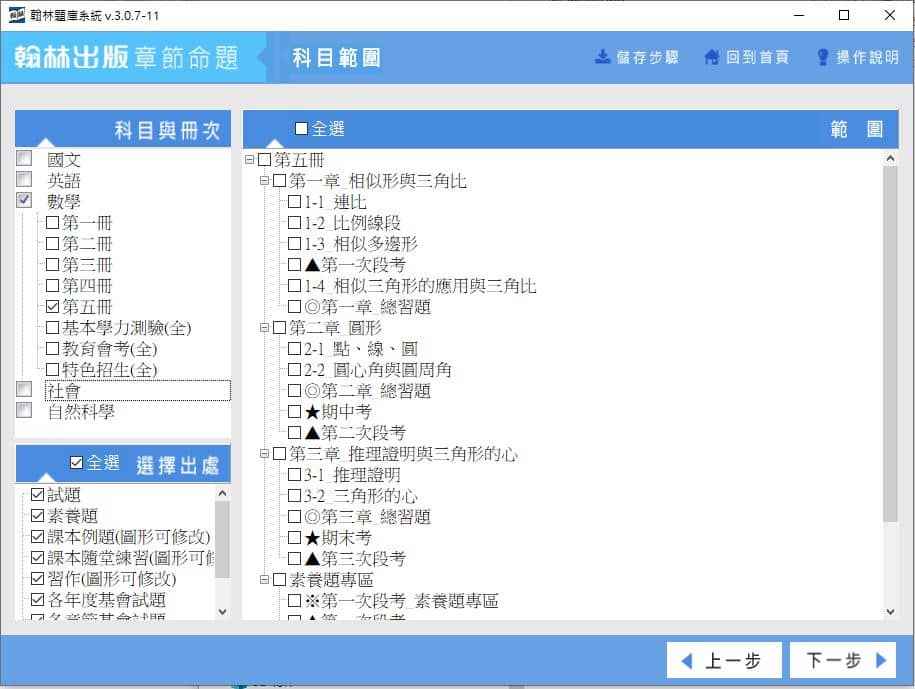This screenshot has width=915, height=689.
Task: Collapse the 第三章 推理證明與三角形的心 node
Action: 264,453
